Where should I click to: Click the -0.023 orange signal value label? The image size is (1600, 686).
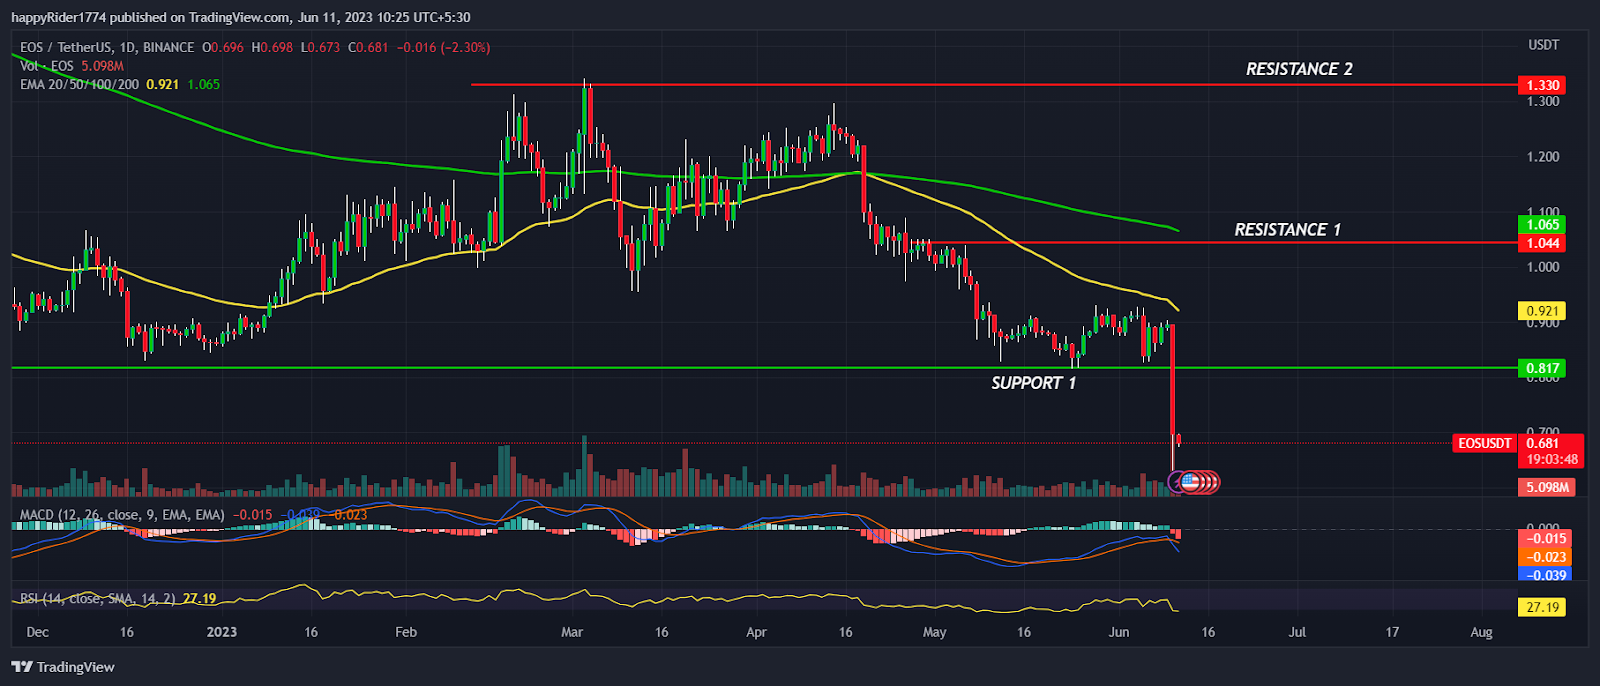1545,557
